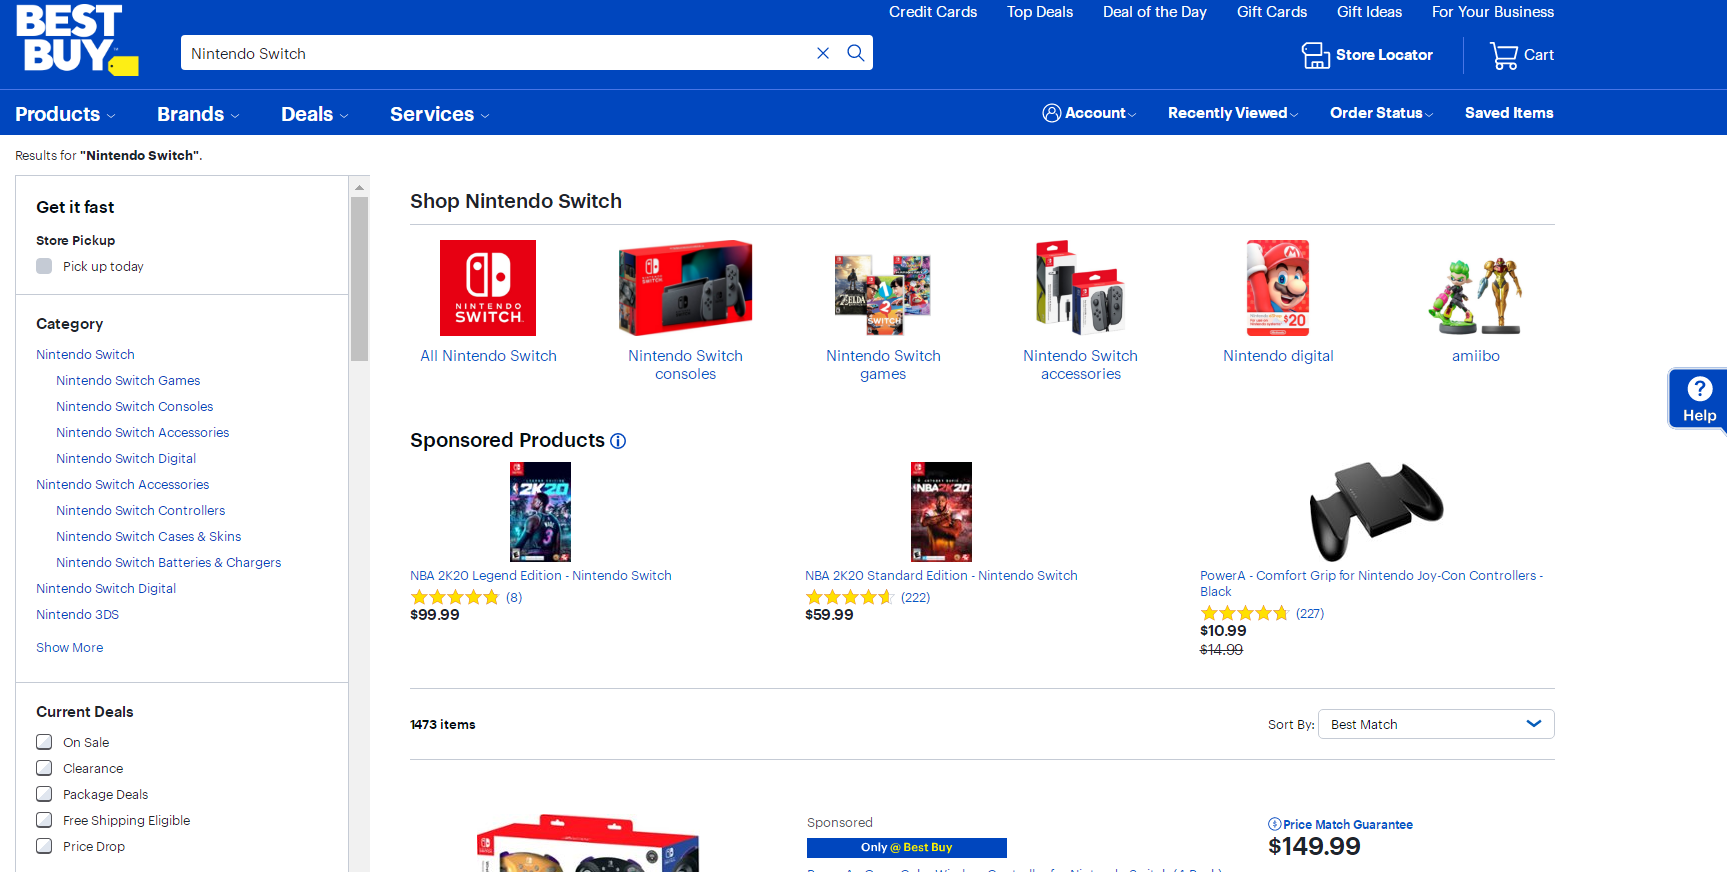This screenshot has height=872, width=1727.
Task: Open Nintendo Switch Controllers category link
Action: tap(140, 510)
